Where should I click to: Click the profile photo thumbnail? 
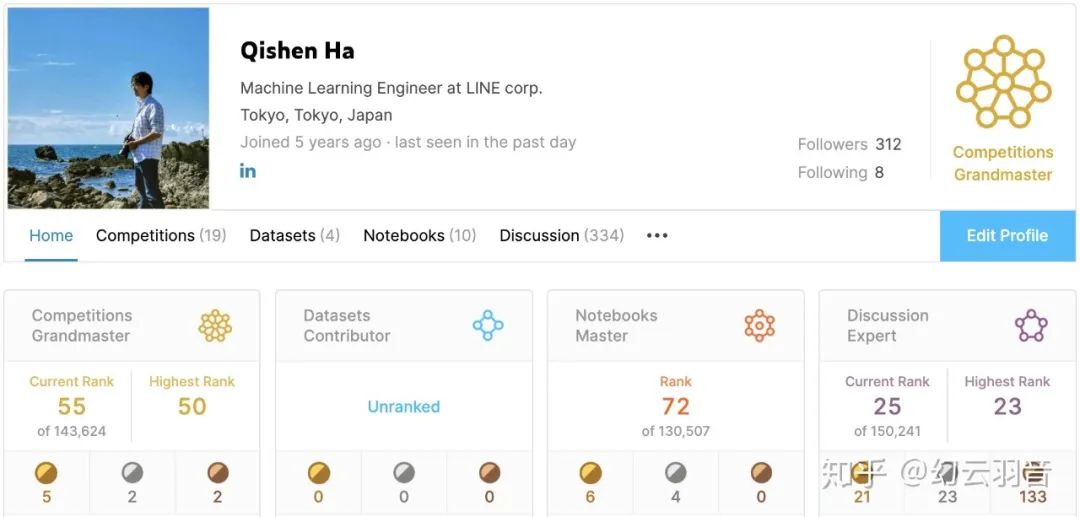pyautogui.click(x=108, y=108)
